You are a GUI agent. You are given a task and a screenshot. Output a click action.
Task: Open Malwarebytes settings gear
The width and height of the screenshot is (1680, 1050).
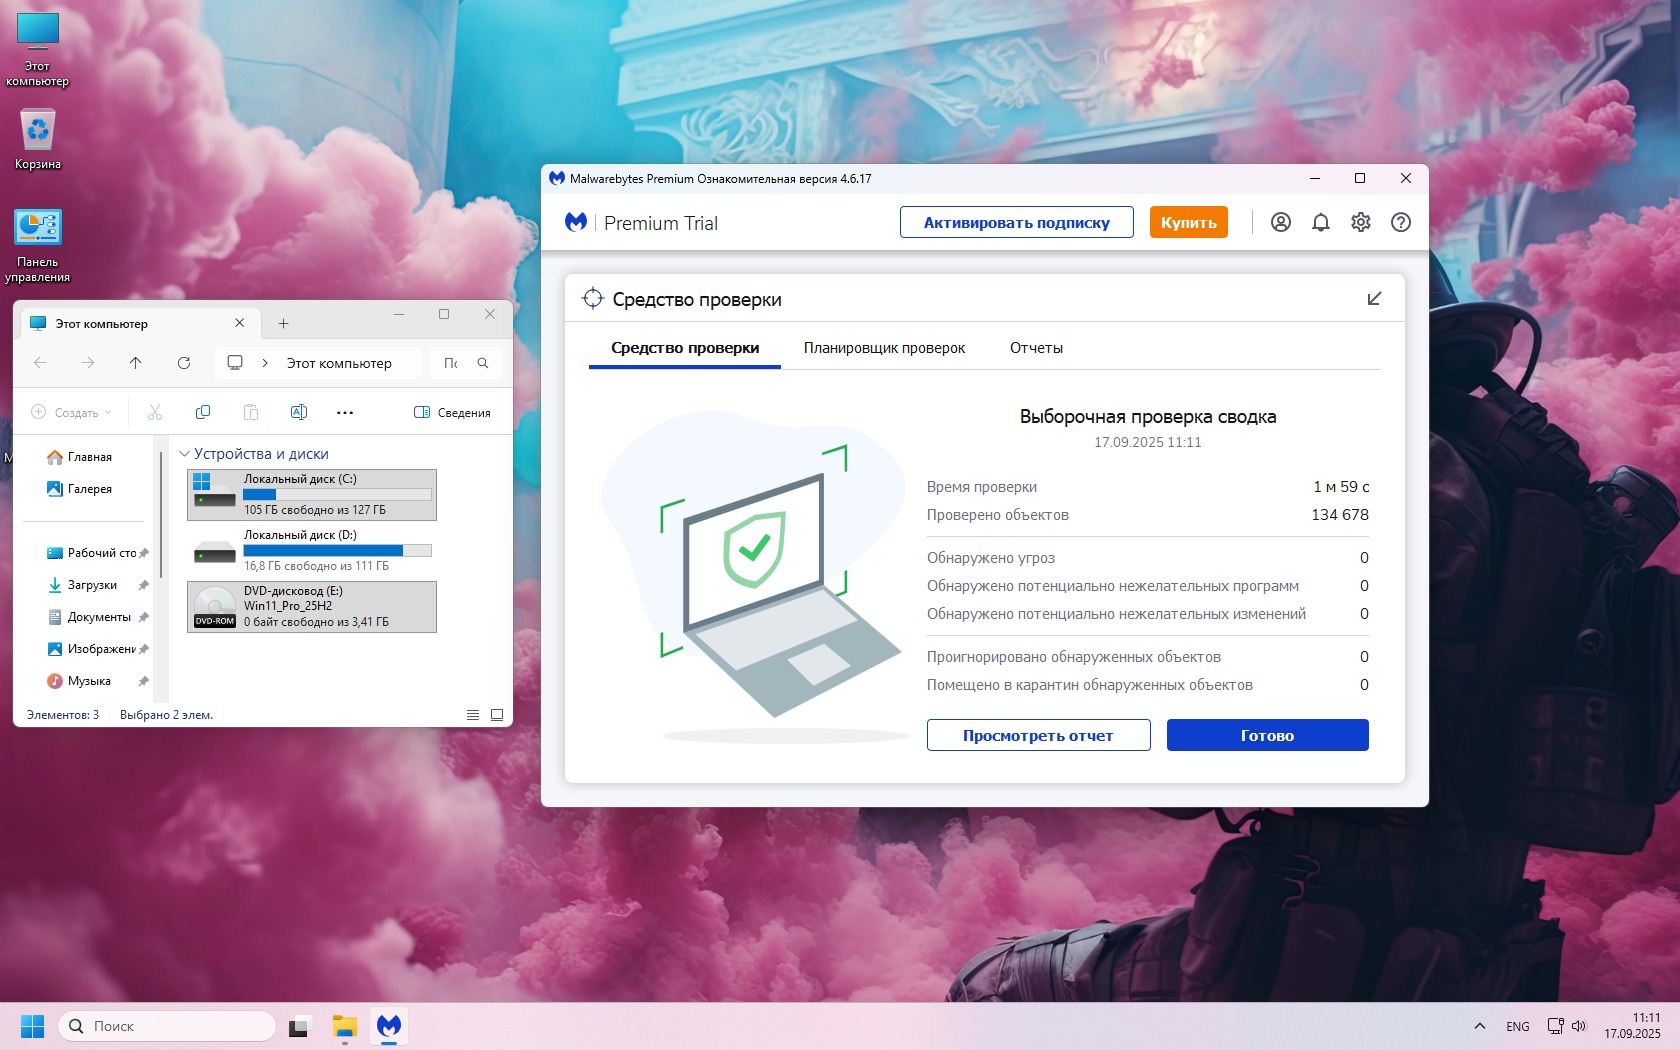[1360, 222]
